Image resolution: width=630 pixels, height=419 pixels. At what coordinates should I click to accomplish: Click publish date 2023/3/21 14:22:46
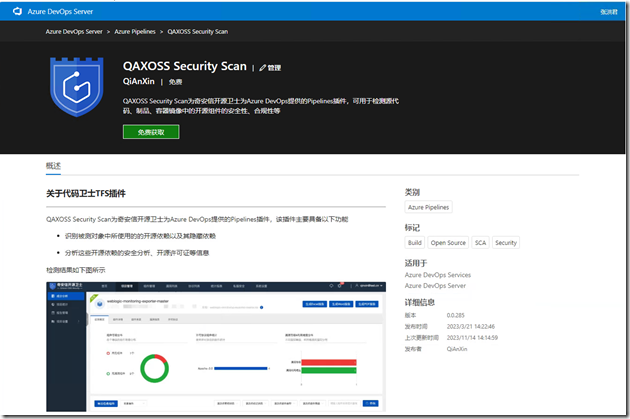tap(470, 327)
